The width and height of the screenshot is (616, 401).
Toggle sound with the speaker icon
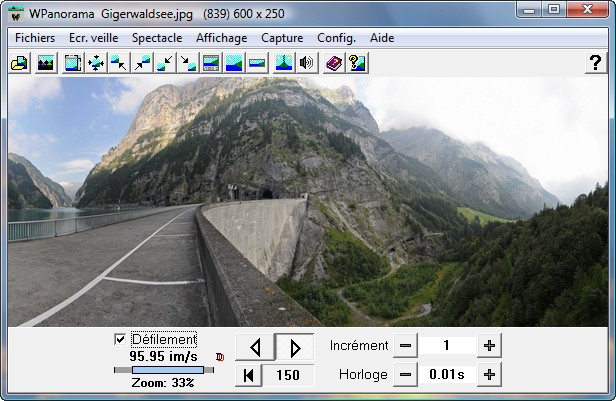307,63
